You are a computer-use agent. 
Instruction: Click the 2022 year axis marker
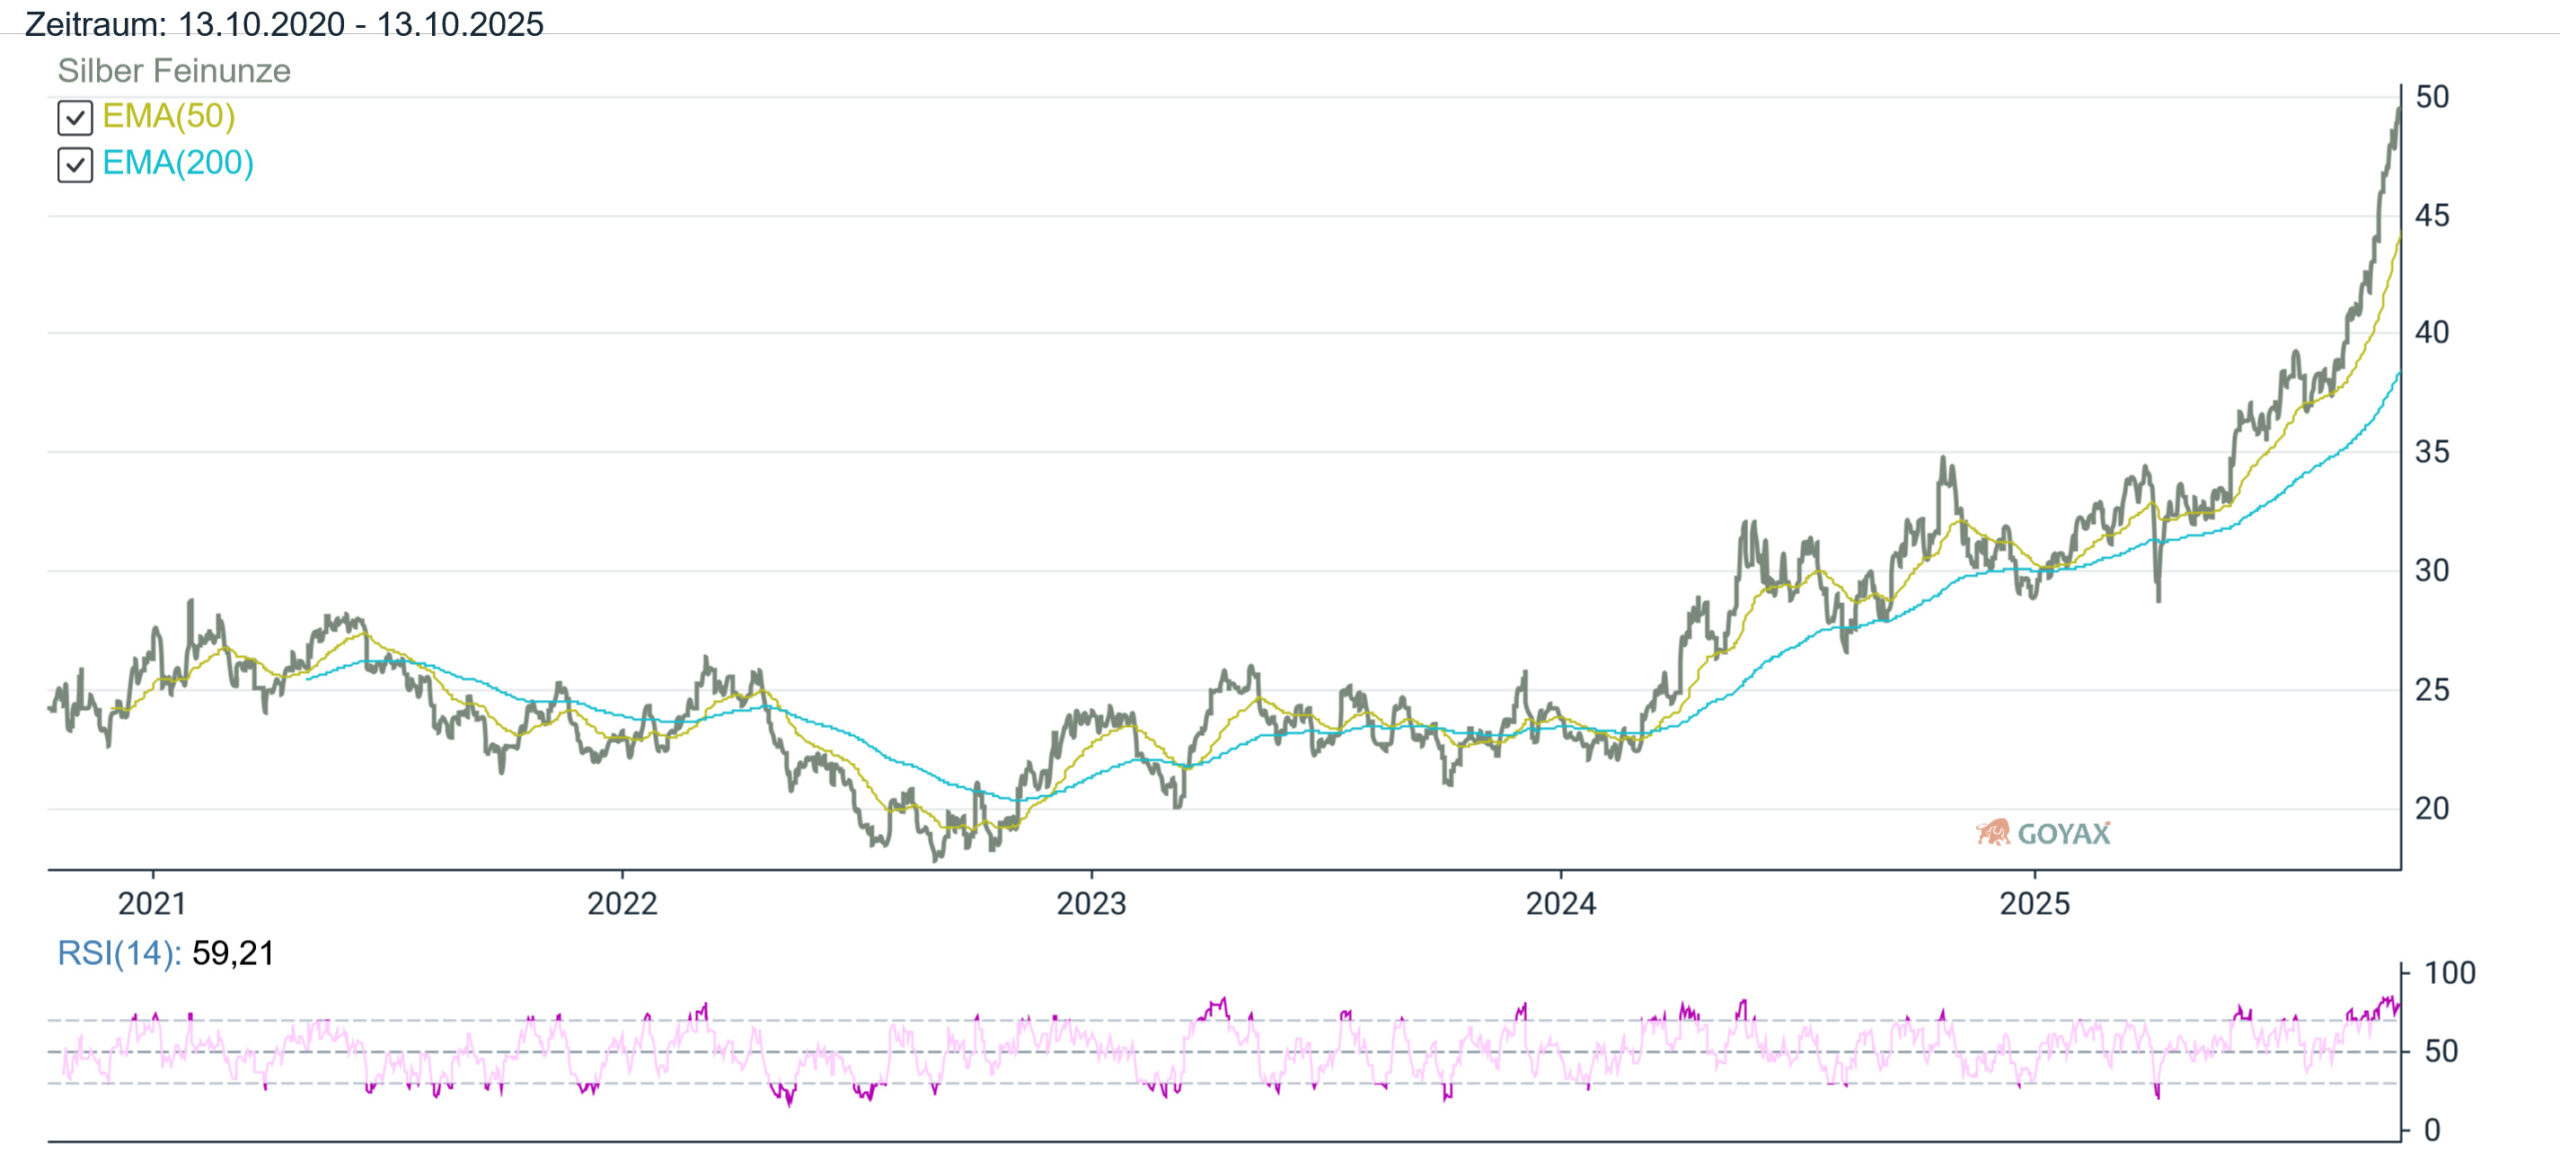(622, 903)
